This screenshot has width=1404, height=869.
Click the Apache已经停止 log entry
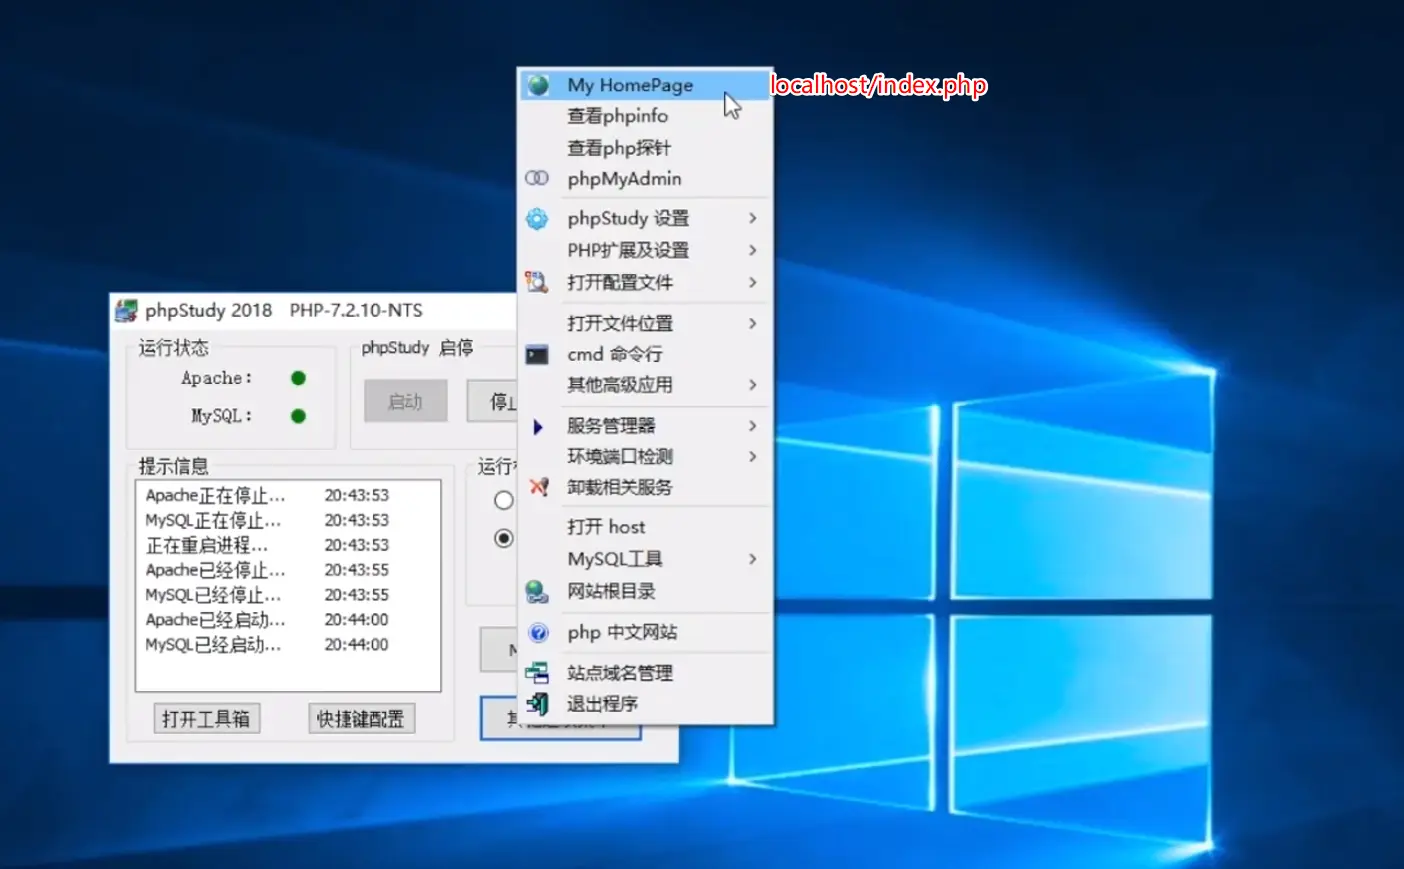(x=267, y=570)
